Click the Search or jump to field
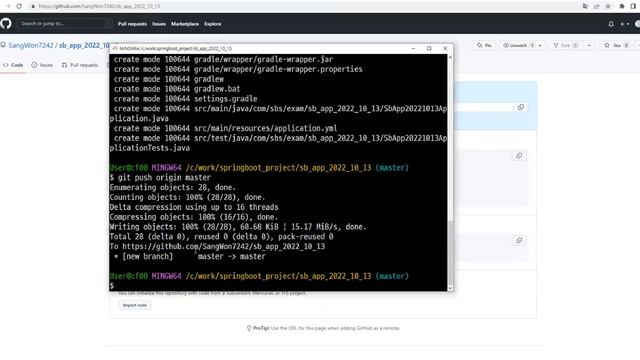 tap(64, 24)
